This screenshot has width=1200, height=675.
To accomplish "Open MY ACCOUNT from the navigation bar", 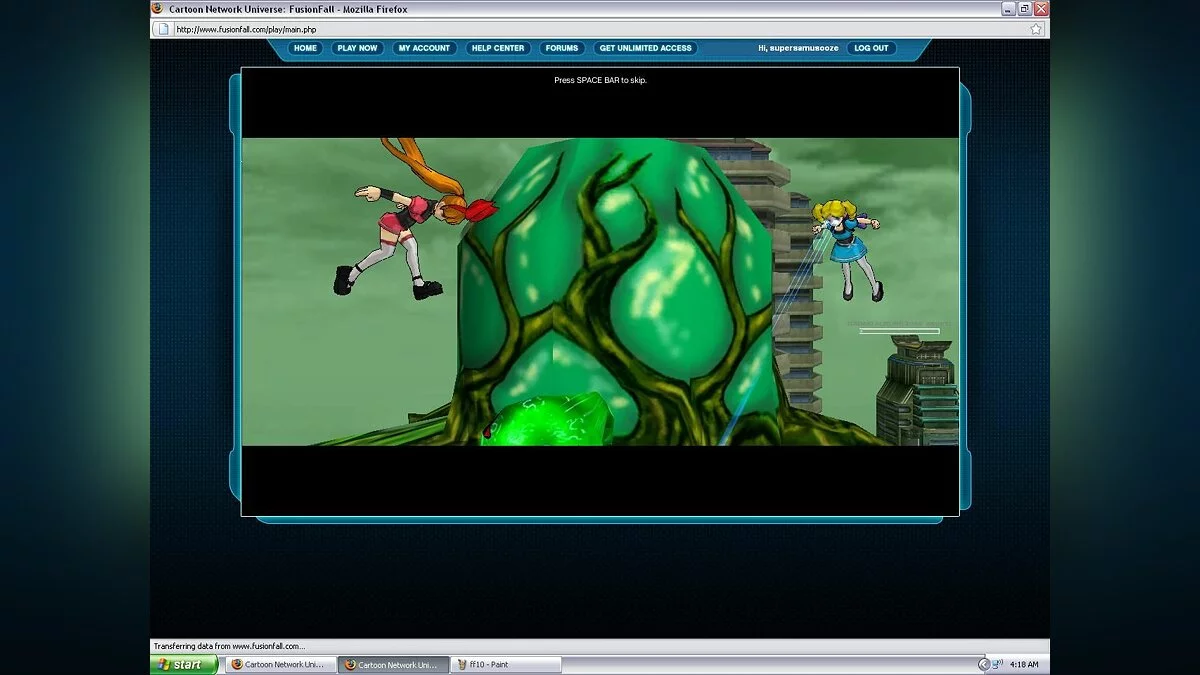I will point(424,48).
